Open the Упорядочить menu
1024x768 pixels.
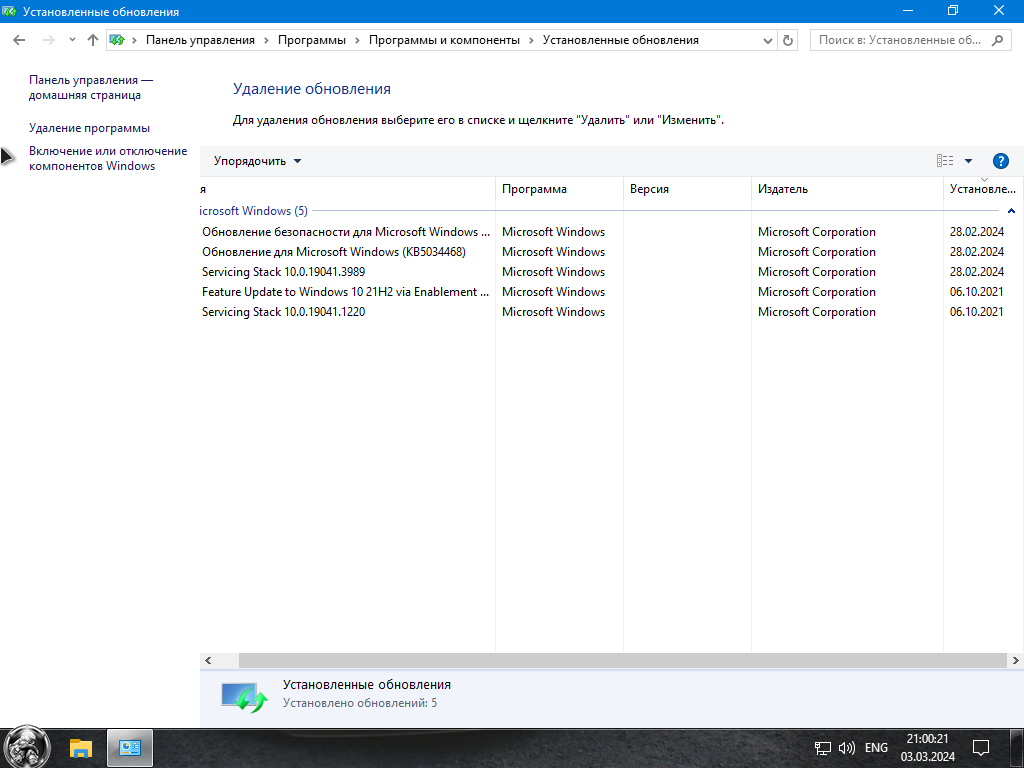257,161
